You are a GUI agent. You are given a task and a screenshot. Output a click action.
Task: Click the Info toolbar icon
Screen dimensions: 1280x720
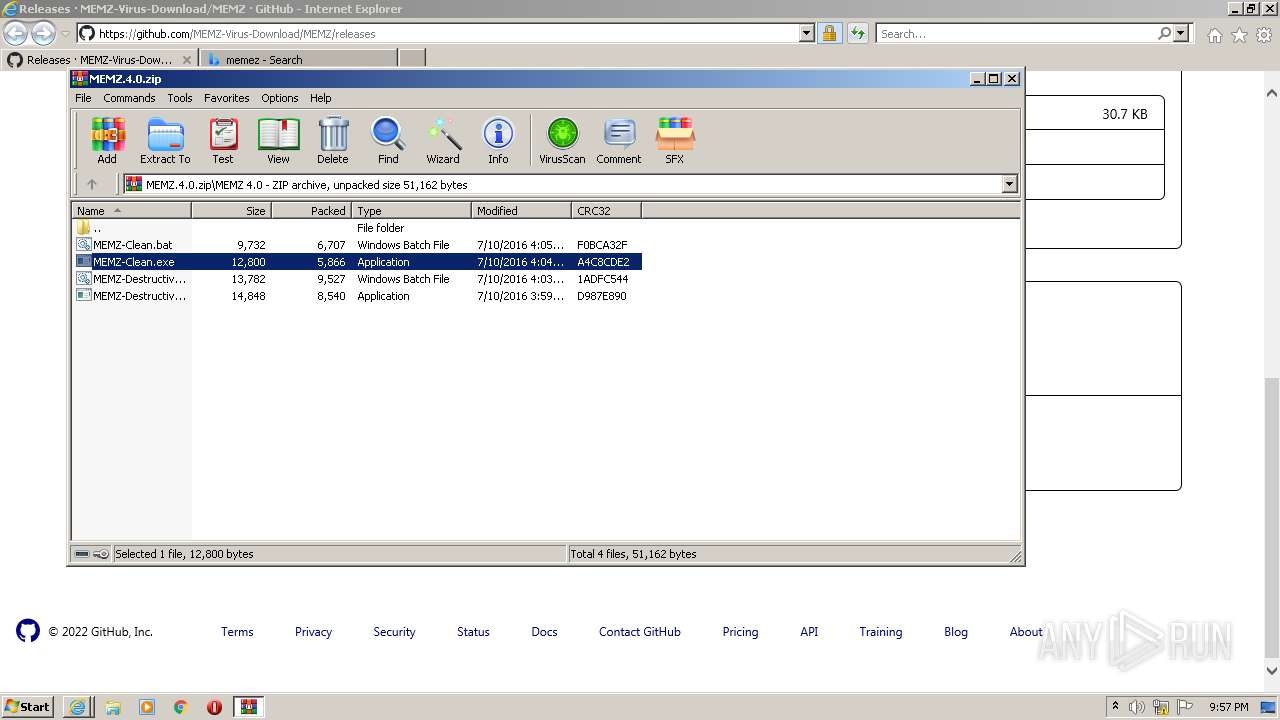[498, 140]
